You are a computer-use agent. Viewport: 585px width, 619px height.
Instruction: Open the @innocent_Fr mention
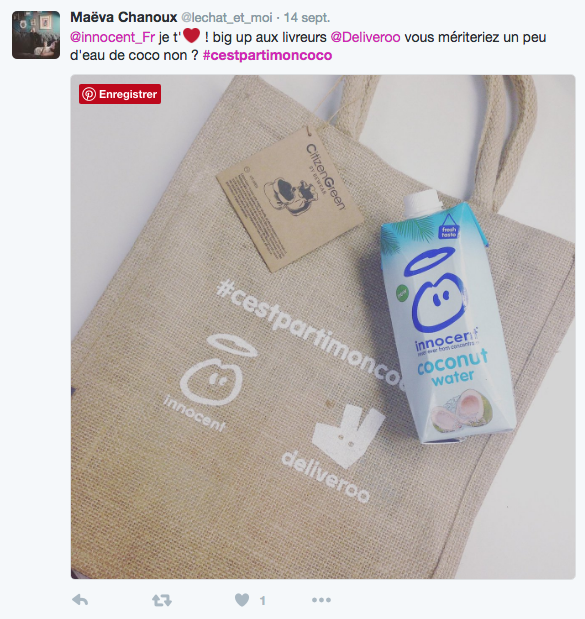(112, 38)
